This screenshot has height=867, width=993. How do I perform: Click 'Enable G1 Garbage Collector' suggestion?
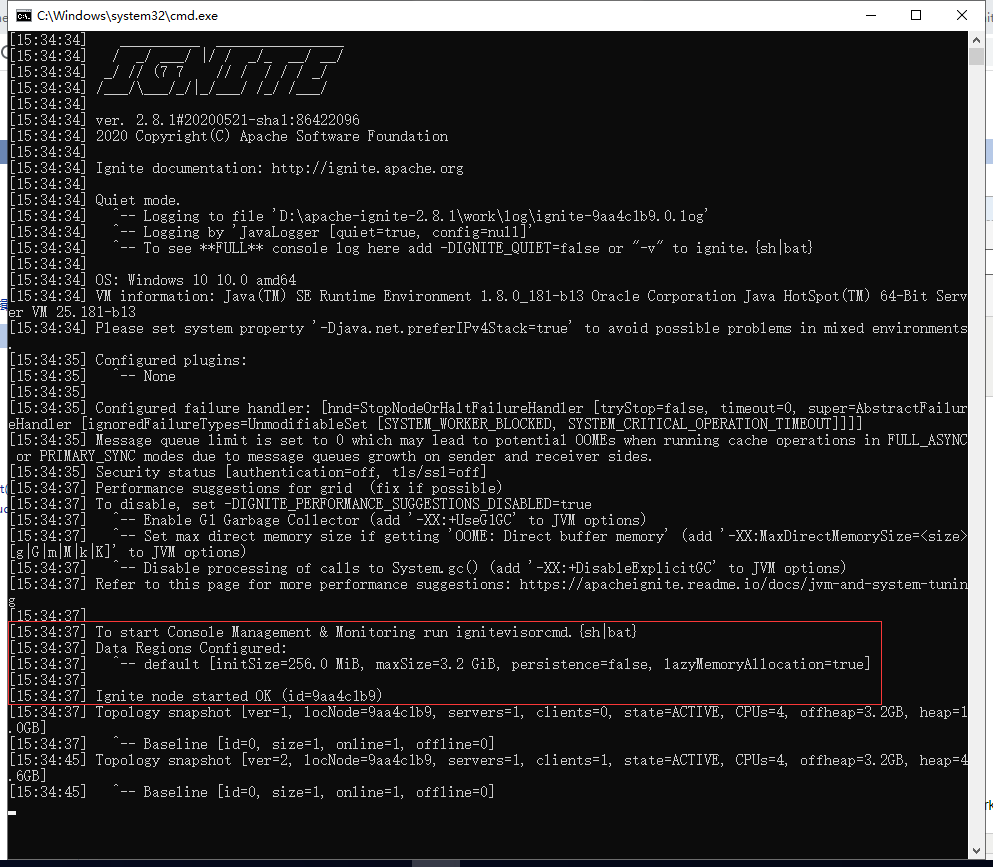[379, 520]
